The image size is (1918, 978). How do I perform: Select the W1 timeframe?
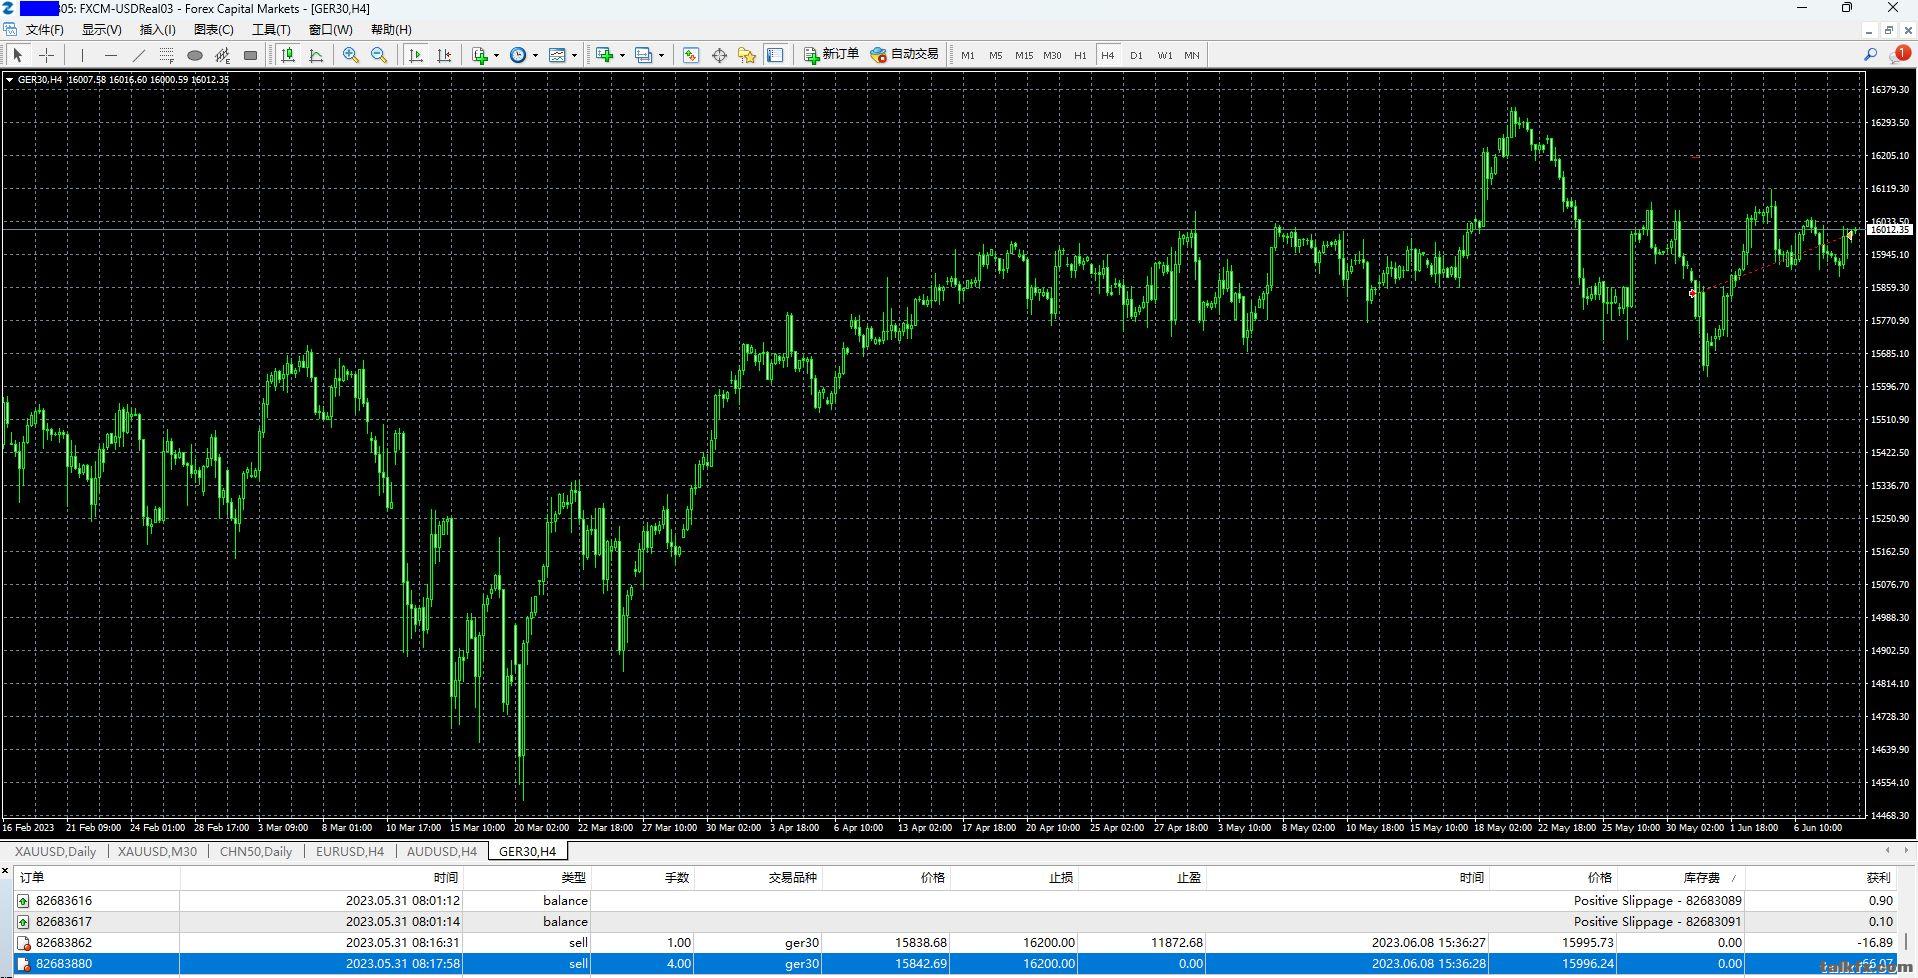(x=1164, y=55)
